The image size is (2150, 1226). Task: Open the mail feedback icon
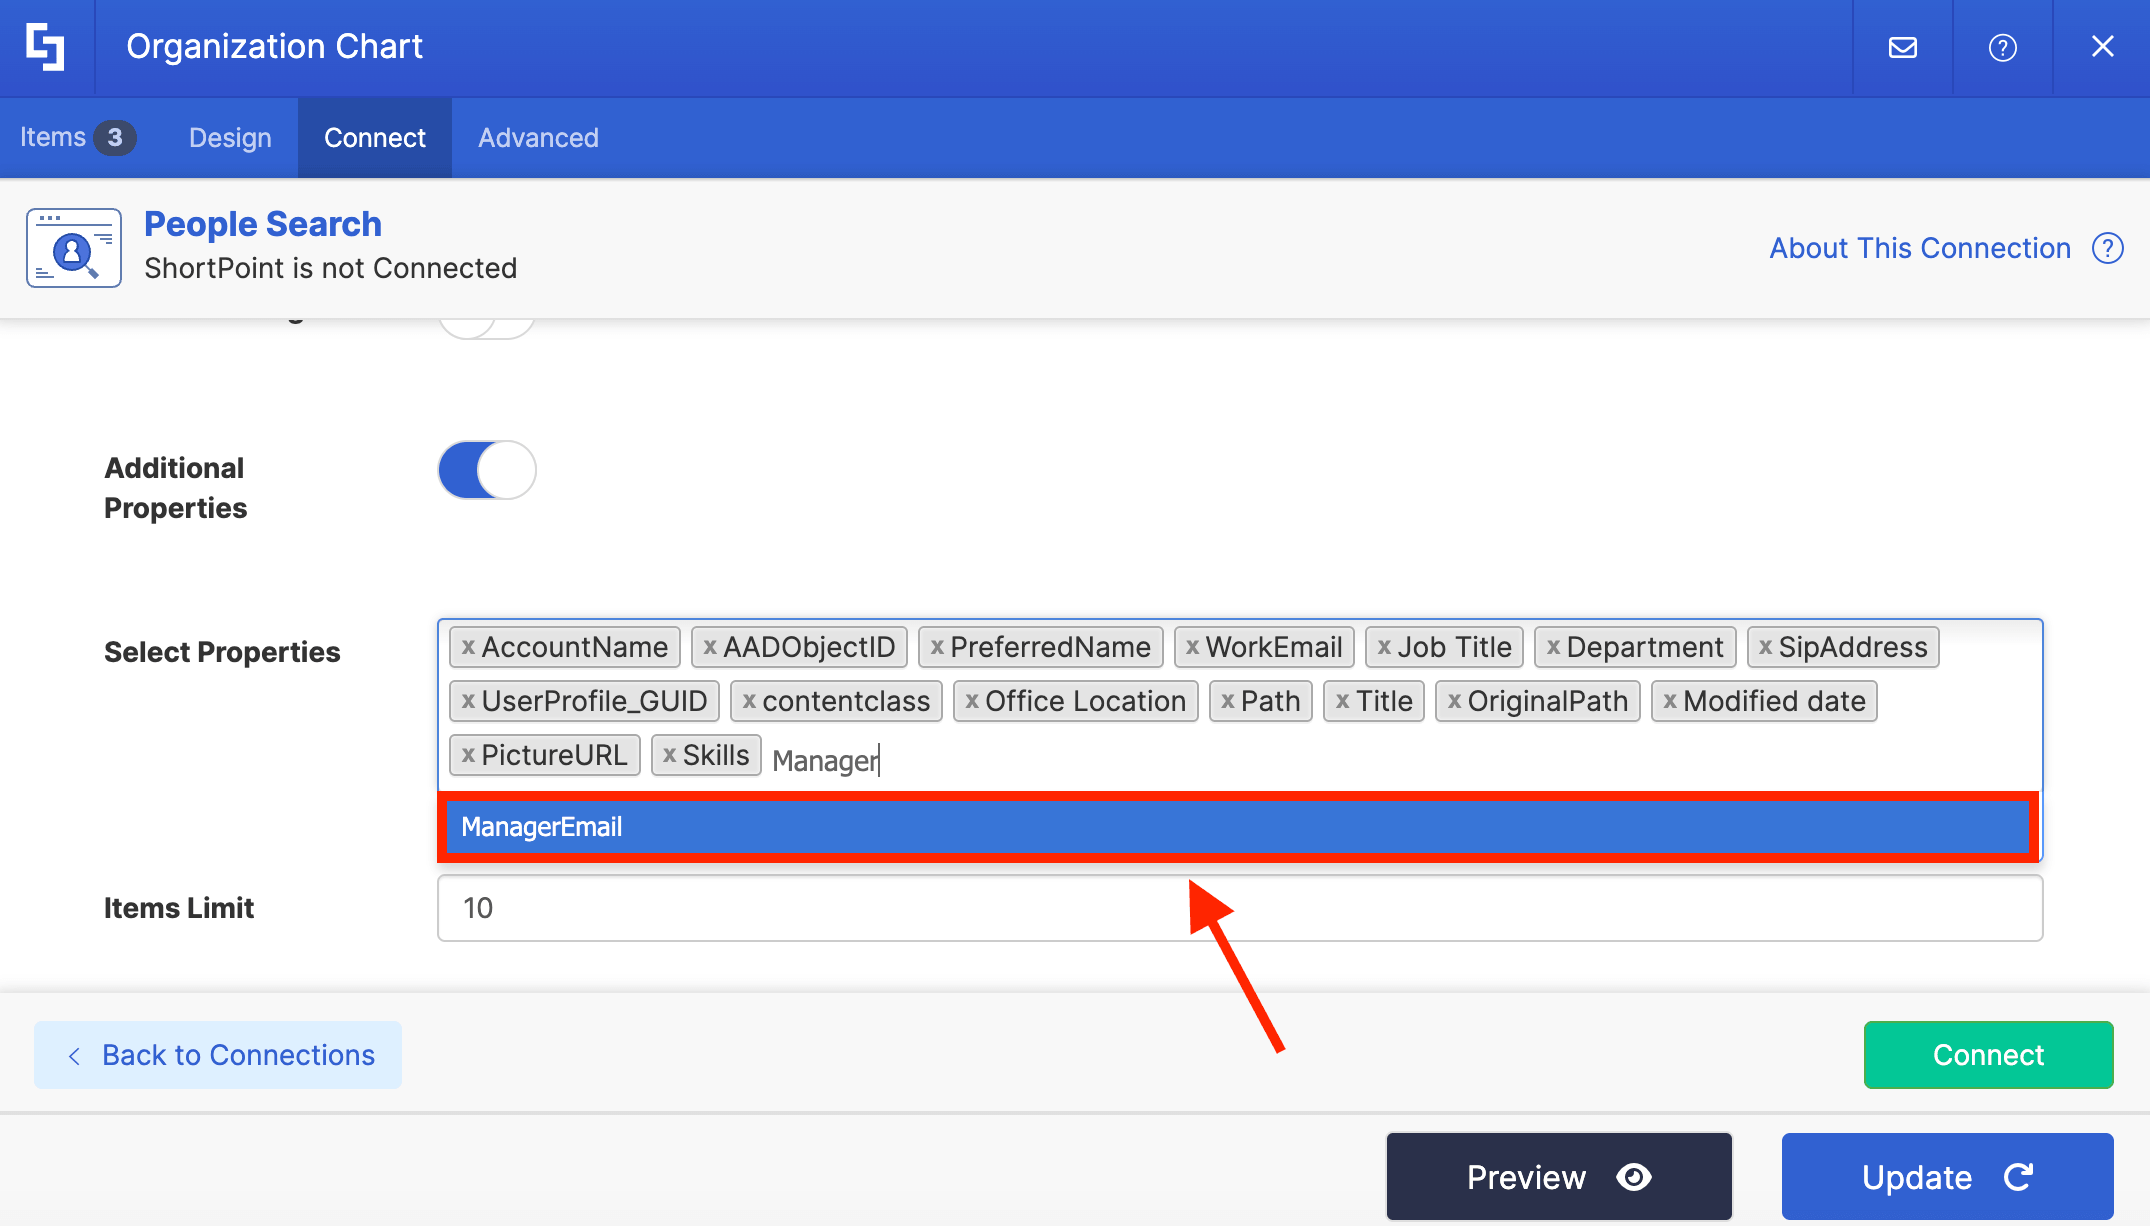point(1902,47)
